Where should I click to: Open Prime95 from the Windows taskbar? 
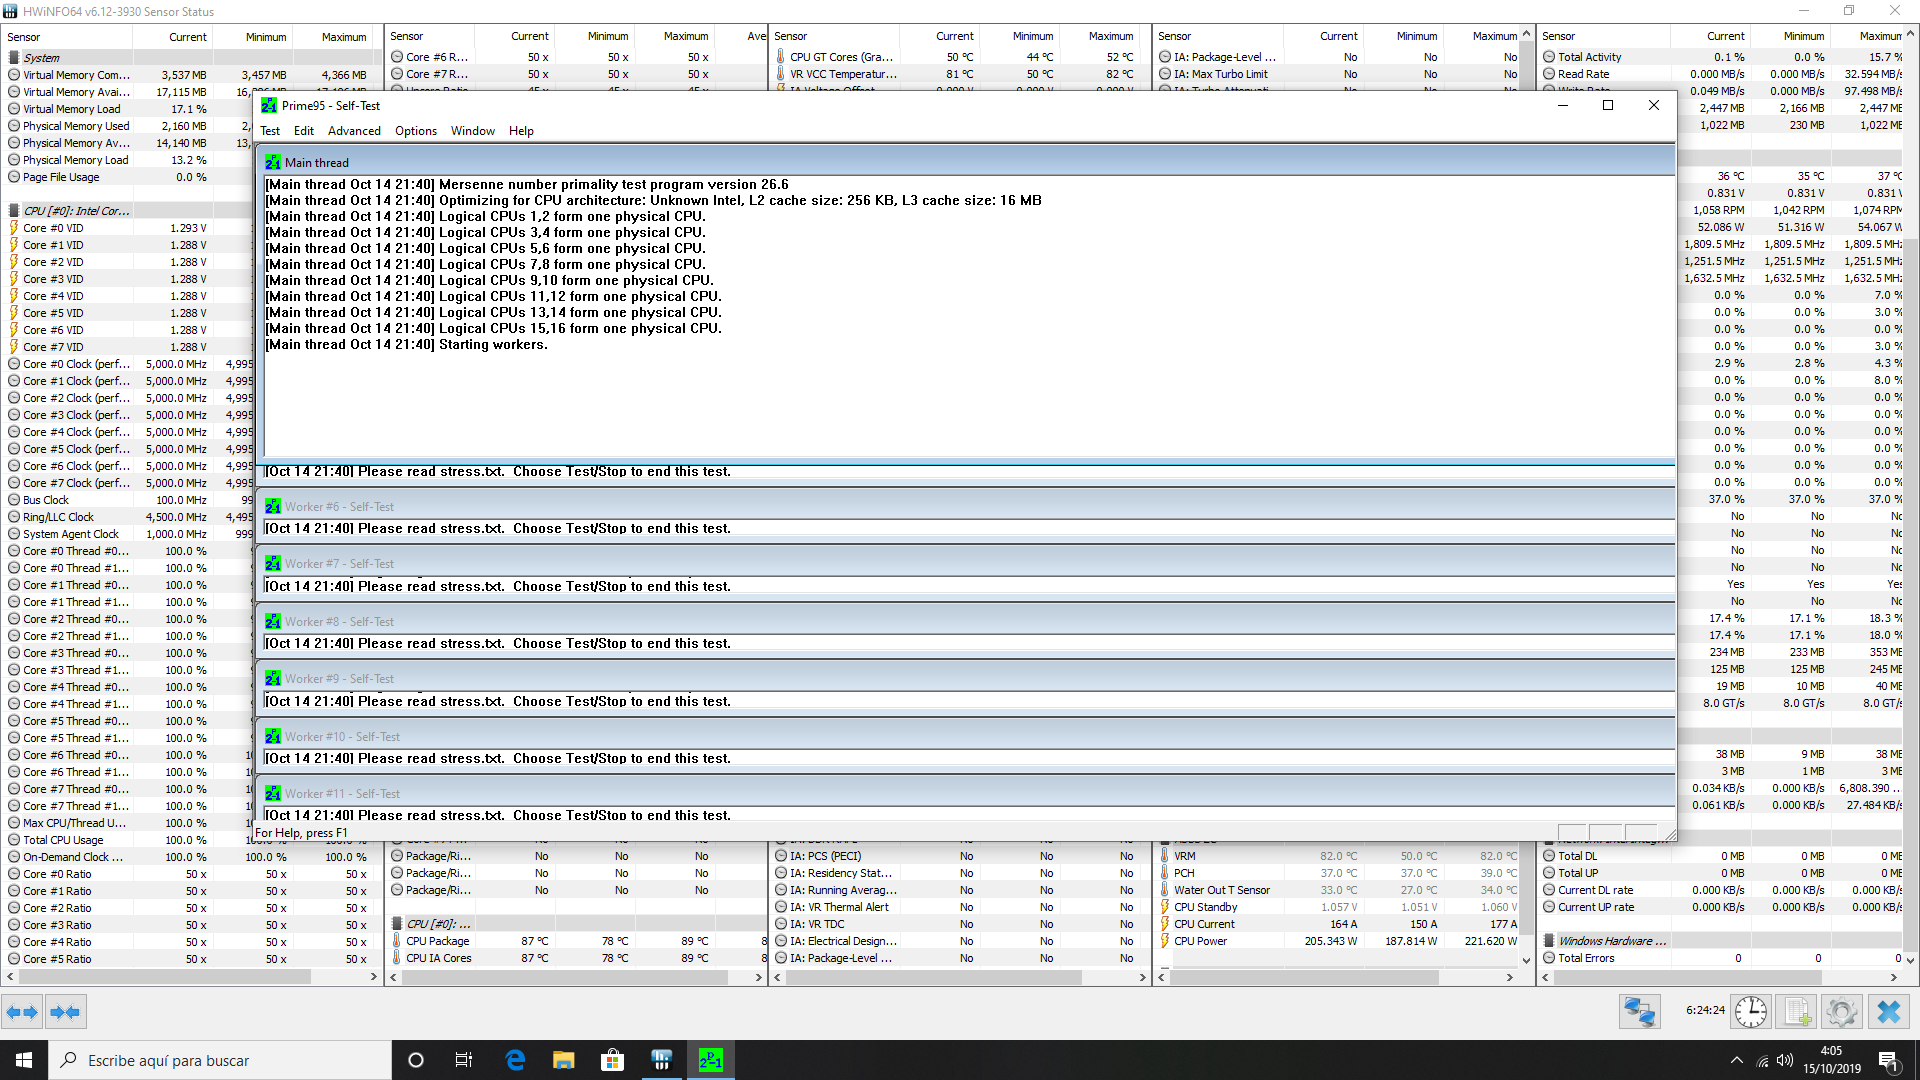(710, 1060)
